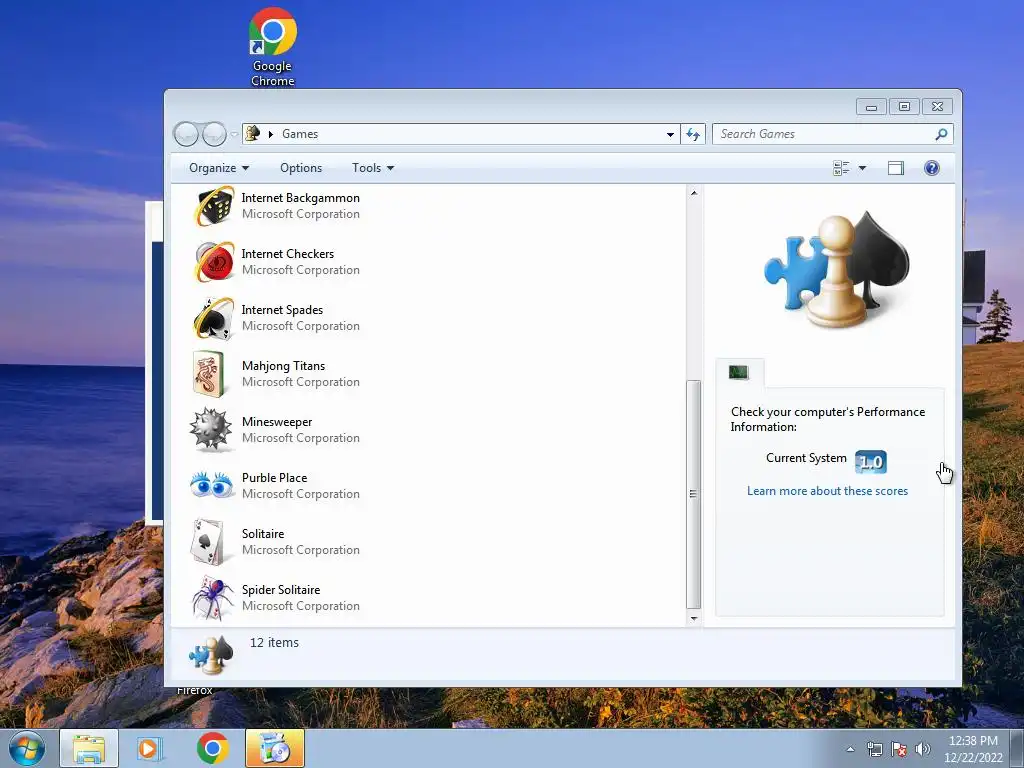1024x768 pixels.
Task: Launch Windows Media Player from taskbar
Action: [150, 748]
